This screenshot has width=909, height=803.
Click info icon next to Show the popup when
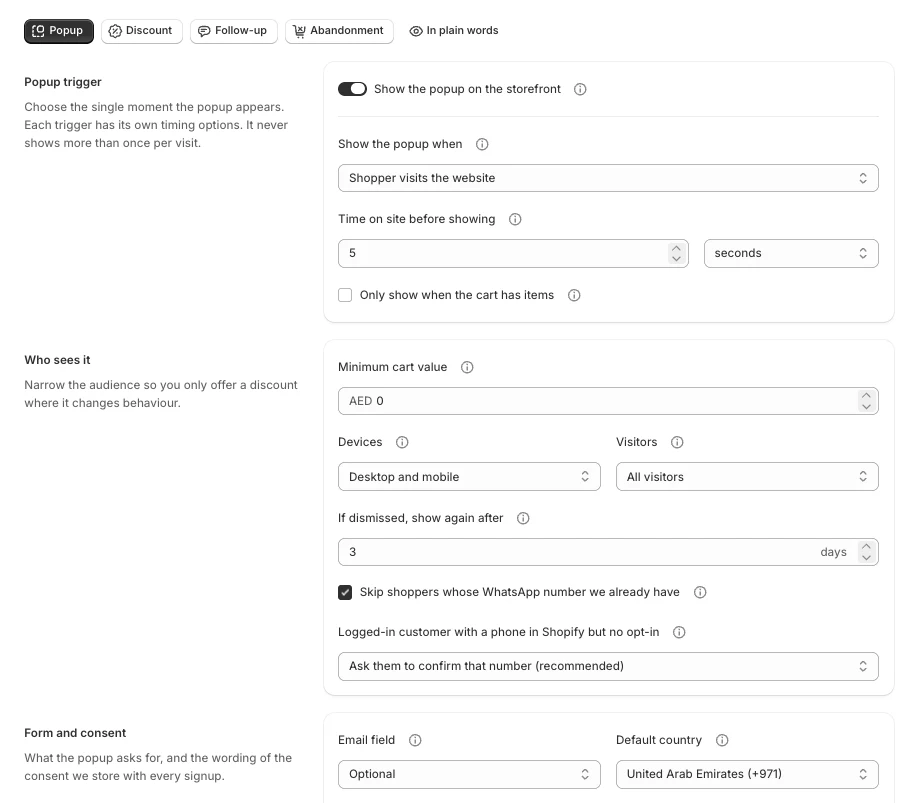click(x=482, y=144)
